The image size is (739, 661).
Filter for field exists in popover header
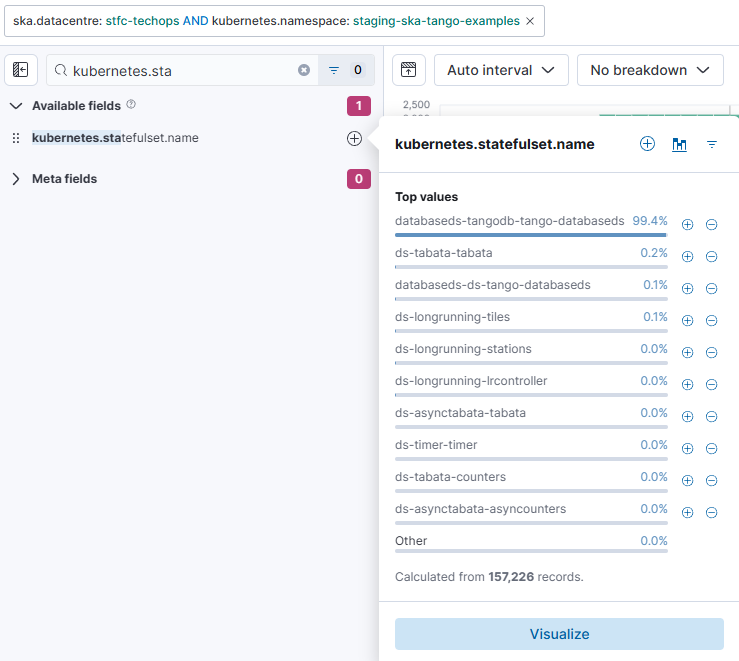coord(712,144)
